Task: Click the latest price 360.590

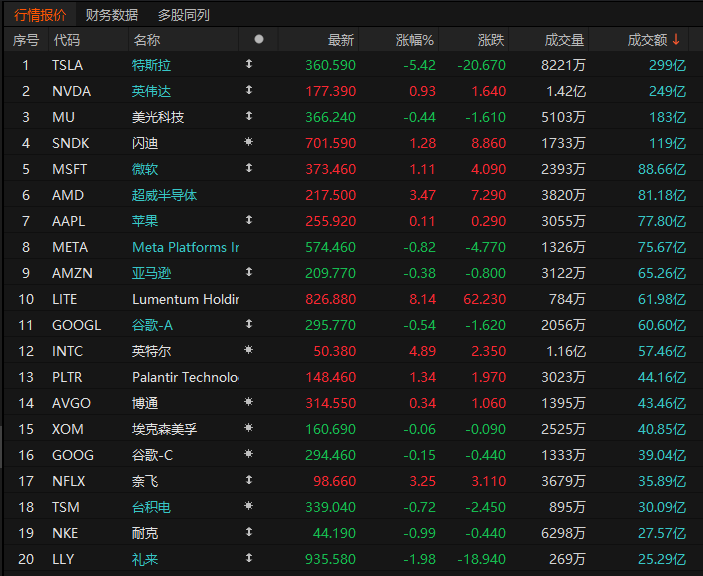Action: coord(330,65)
